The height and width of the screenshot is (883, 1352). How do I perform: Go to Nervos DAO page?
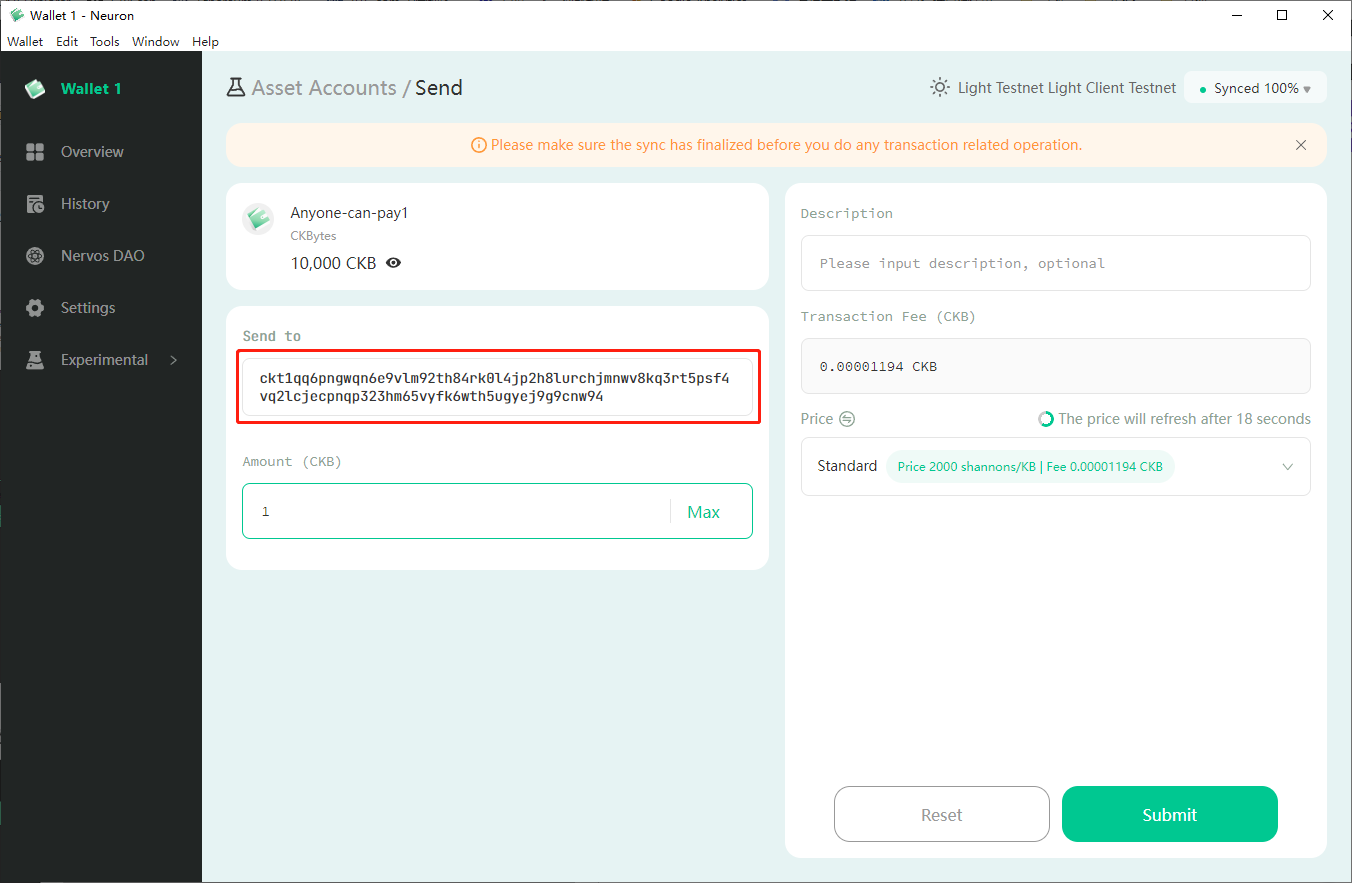(x=103, y=256)
